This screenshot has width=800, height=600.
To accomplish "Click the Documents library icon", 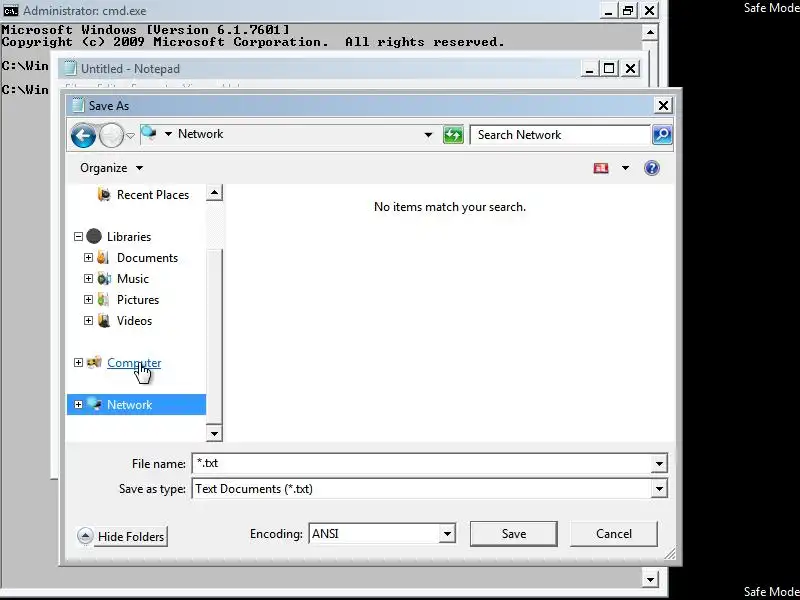I will pyautogui.click(x=104, y=258).
